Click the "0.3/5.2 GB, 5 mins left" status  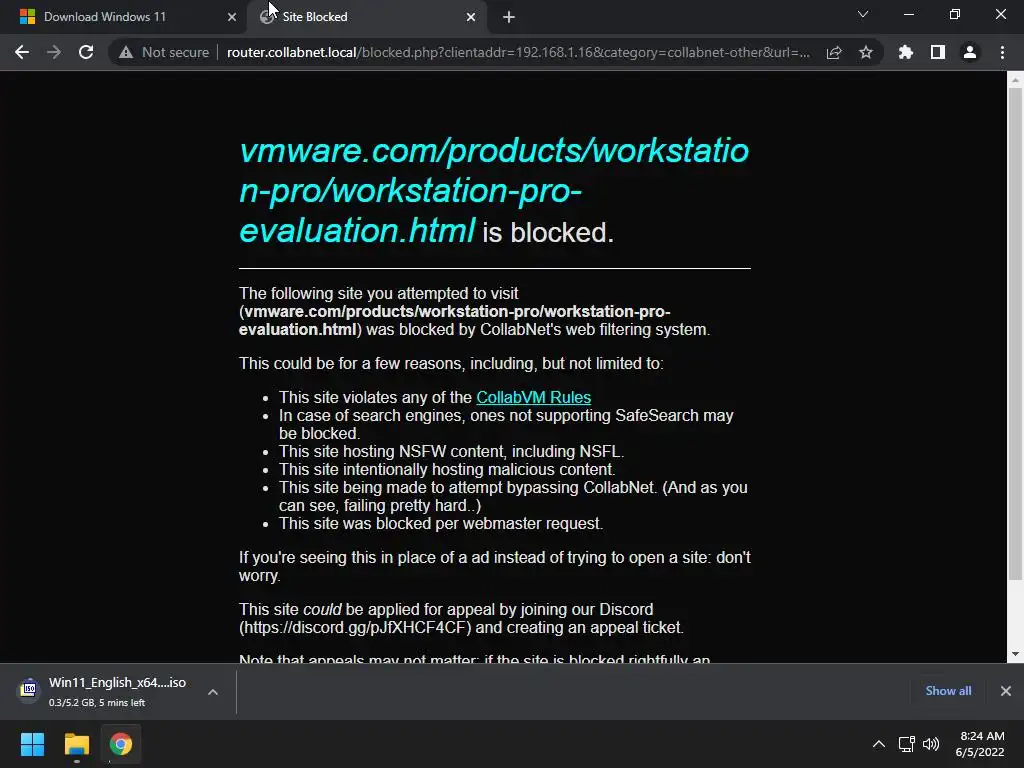[x=97, y=703]
